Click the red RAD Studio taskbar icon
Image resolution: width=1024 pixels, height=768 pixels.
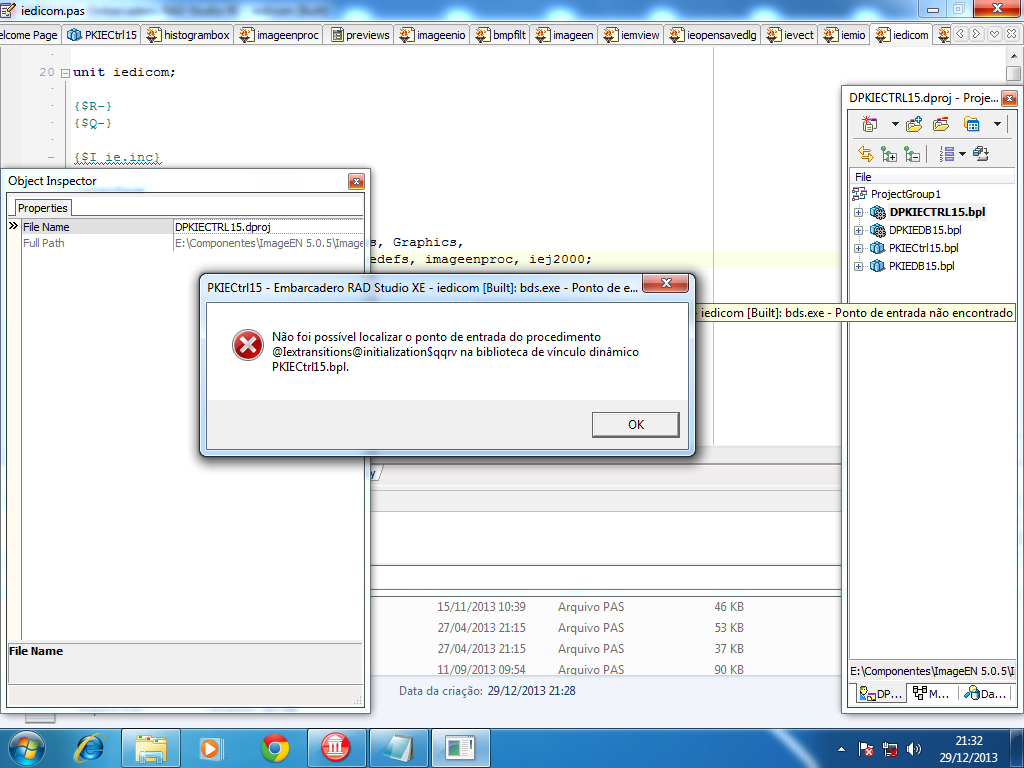point(336,748)
